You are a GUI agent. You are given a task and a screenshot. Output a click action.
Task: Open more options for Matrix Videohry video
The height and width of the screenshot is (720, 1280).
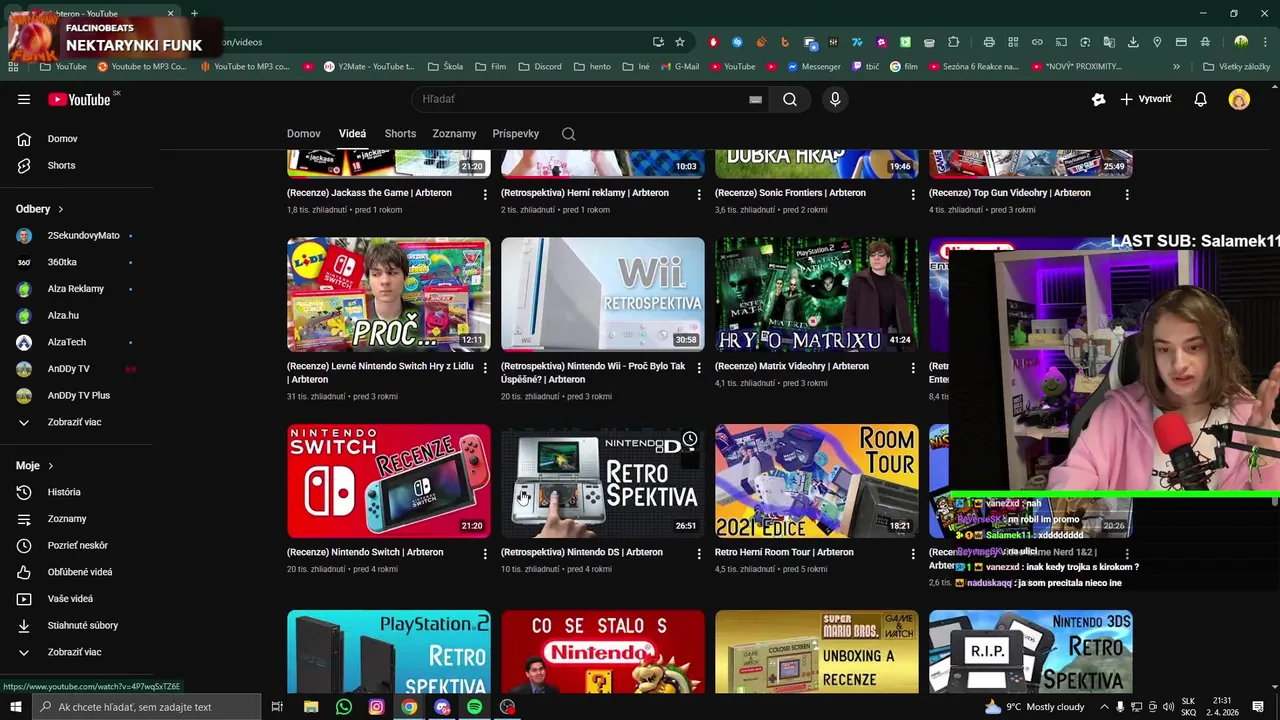[x=913, y=367]
